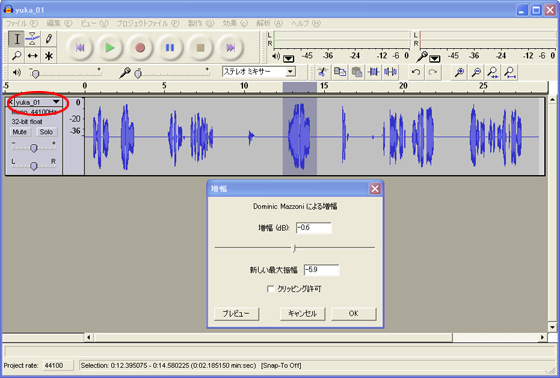Select the Multi-tool asterisk
The height and width of the screenshot is (378, 560).
coord(49,55)
